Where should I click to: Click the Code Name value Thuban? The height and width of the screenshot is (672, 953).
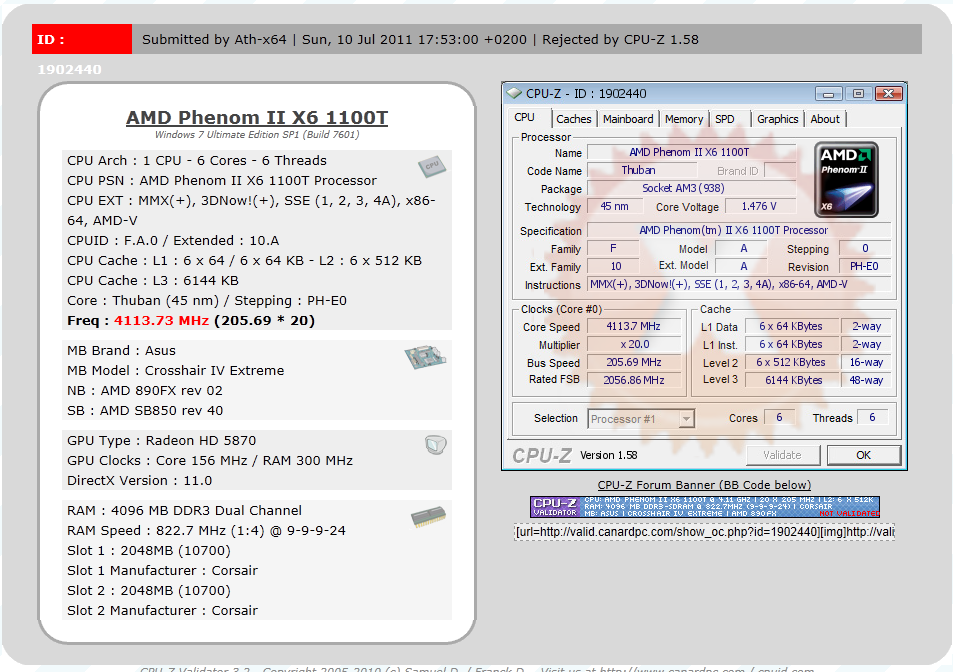pos(641,171)
